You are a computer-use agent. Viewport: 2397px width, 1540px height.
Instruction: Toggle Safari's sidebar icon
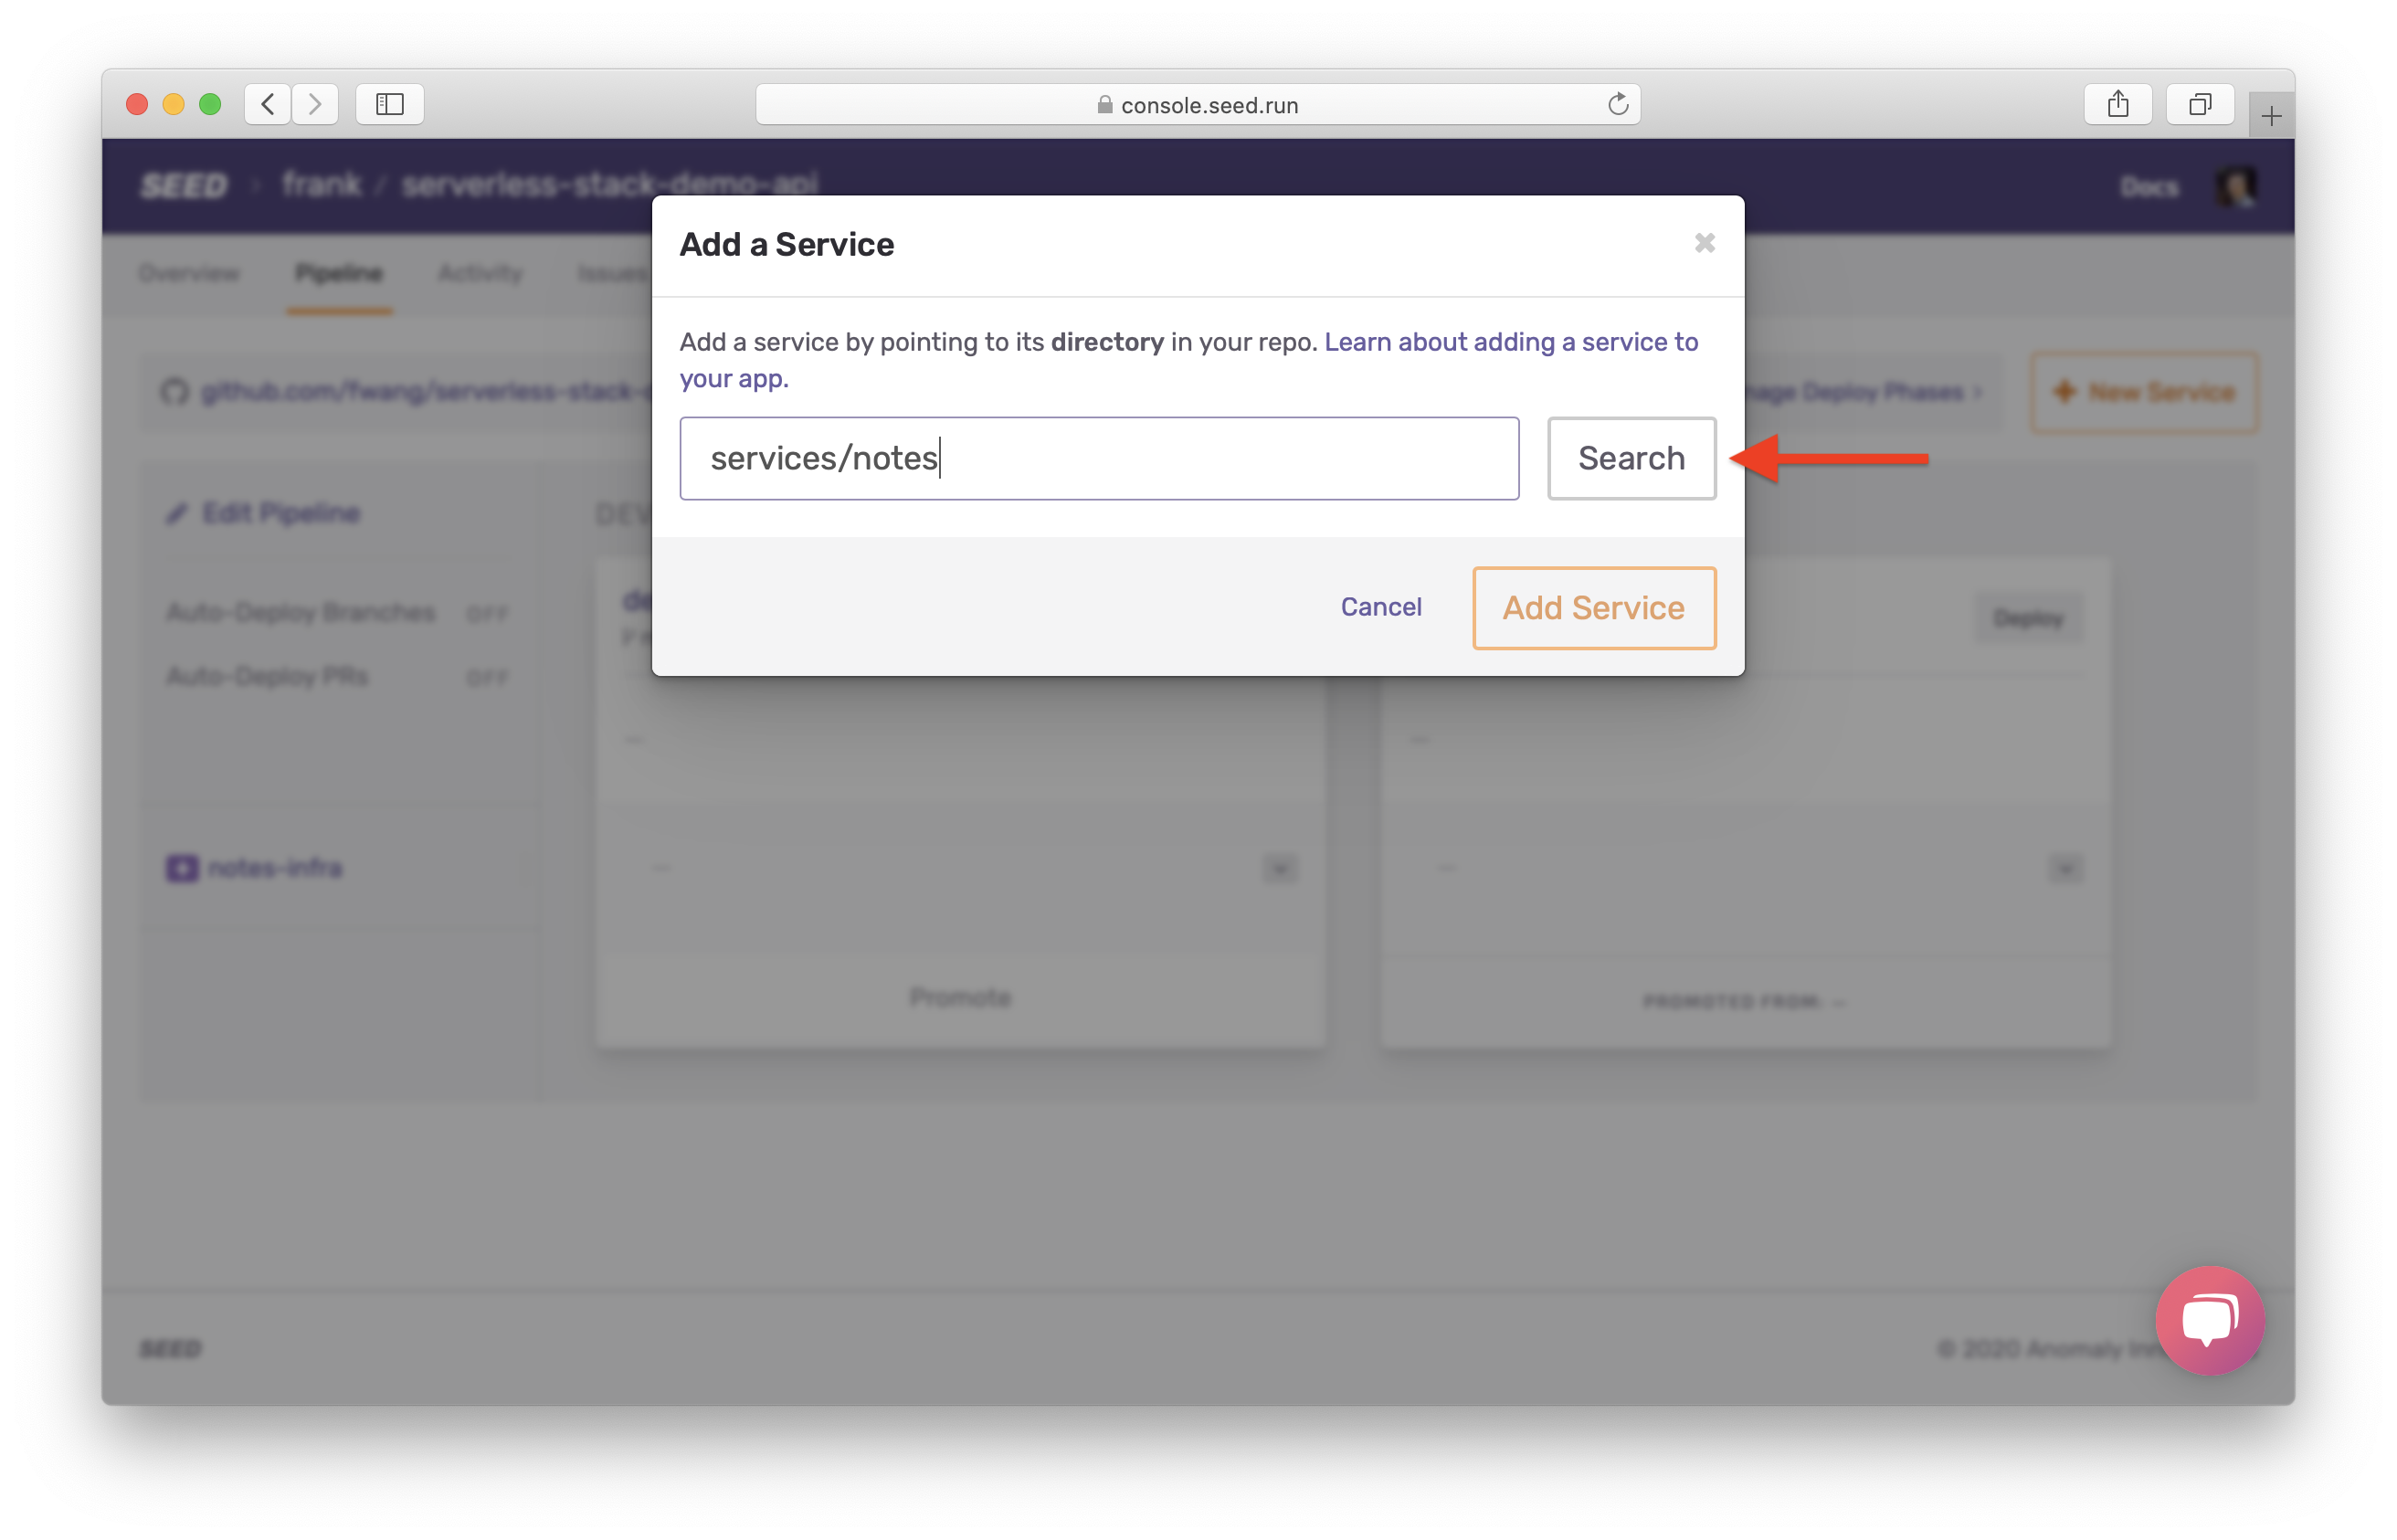coord(389,104)
